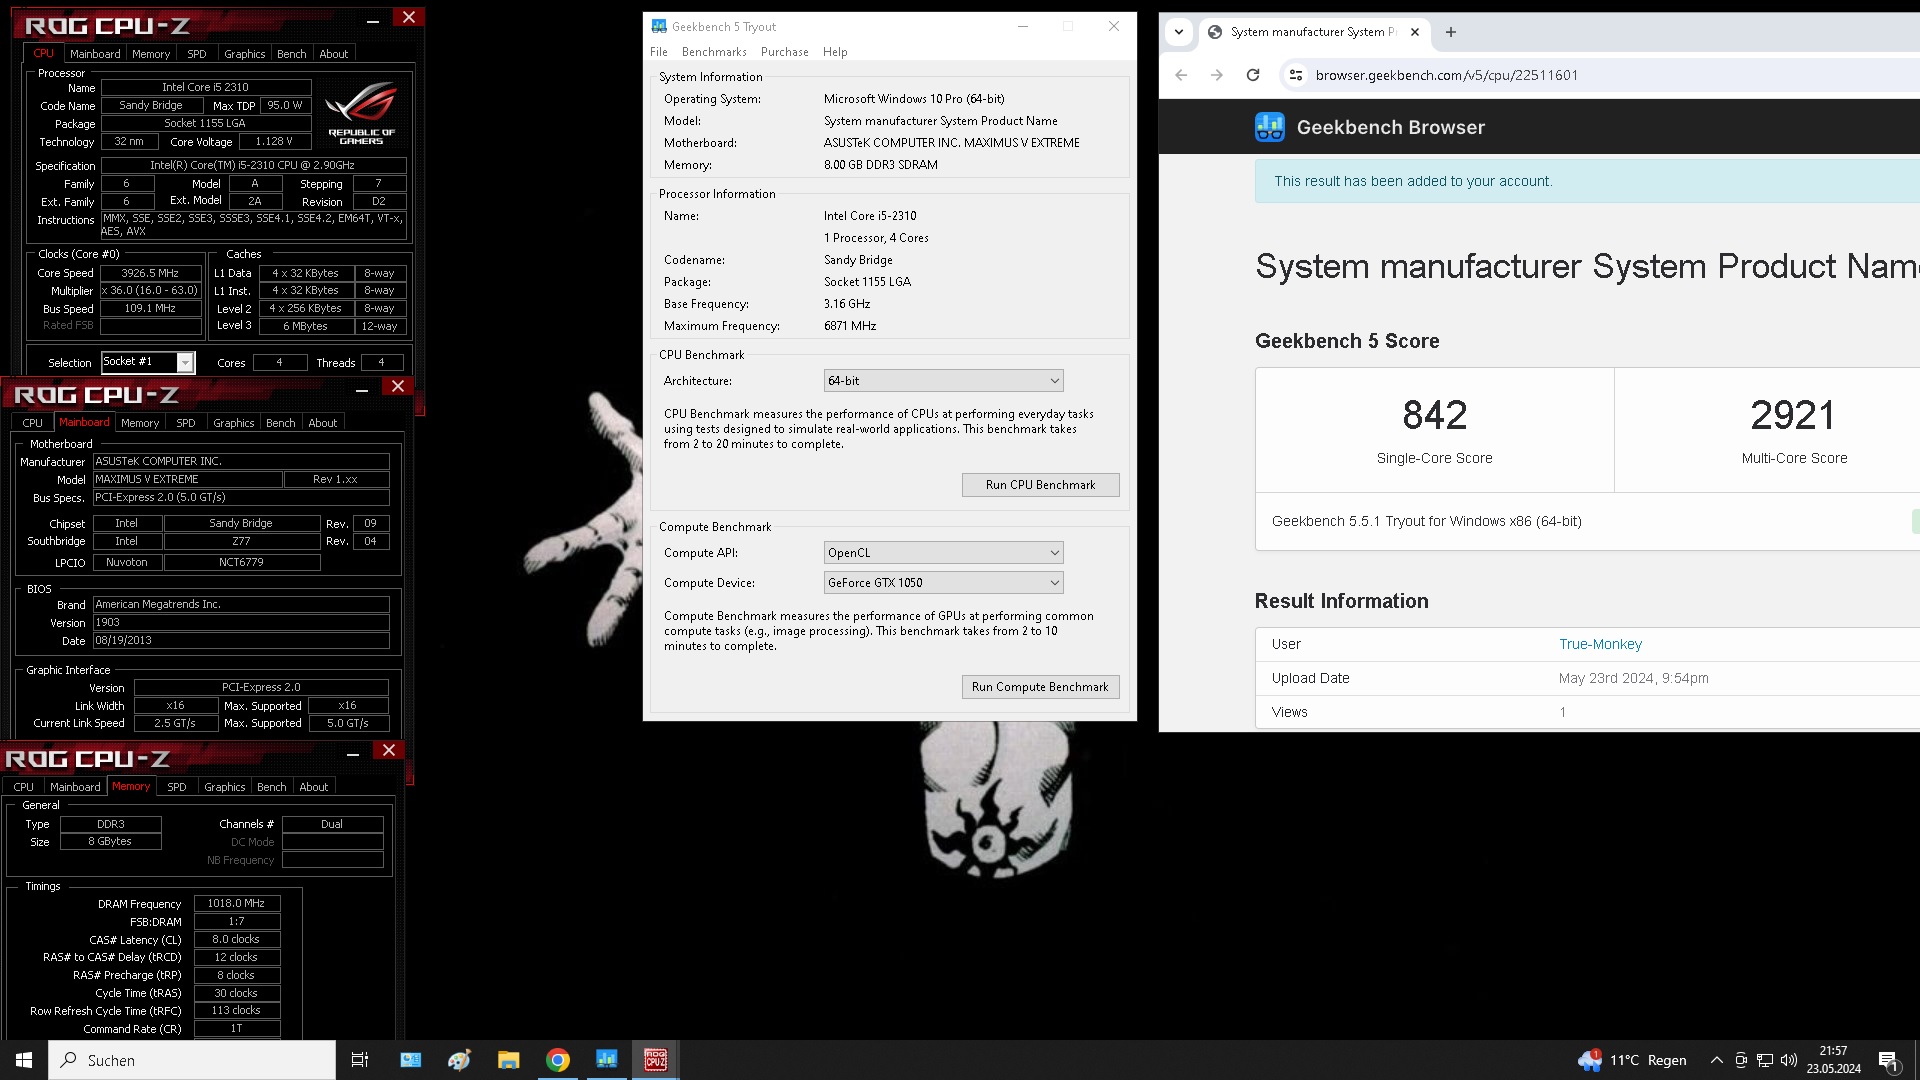Go back in Chrome browser
This screenshot has height=1080, width=1920.
click(1181, 75)
